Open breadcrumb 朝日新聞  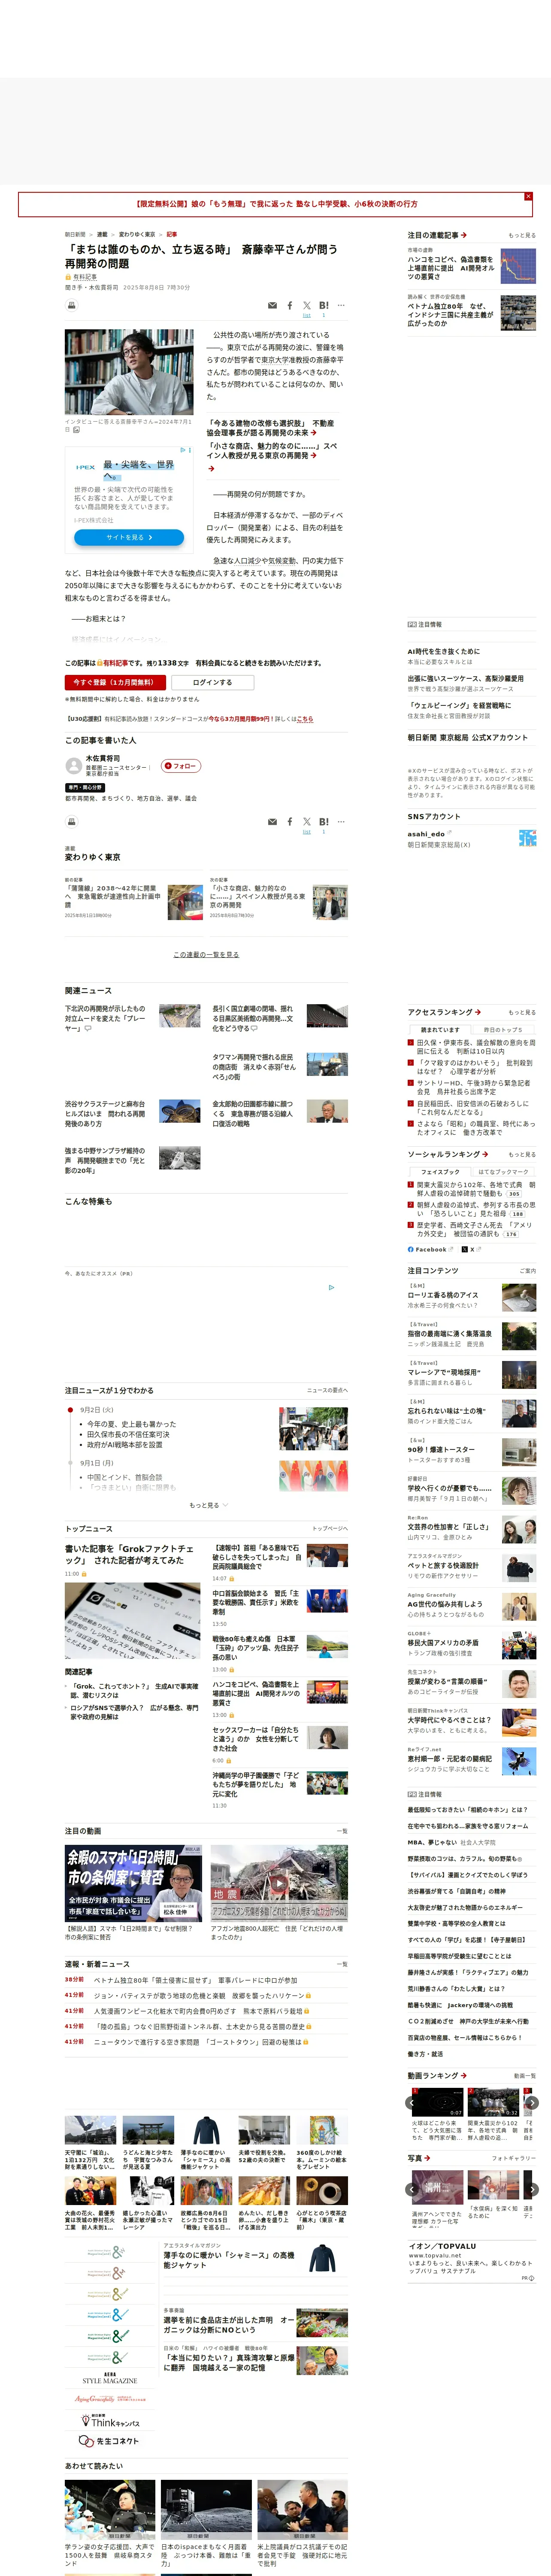(75, 235)
